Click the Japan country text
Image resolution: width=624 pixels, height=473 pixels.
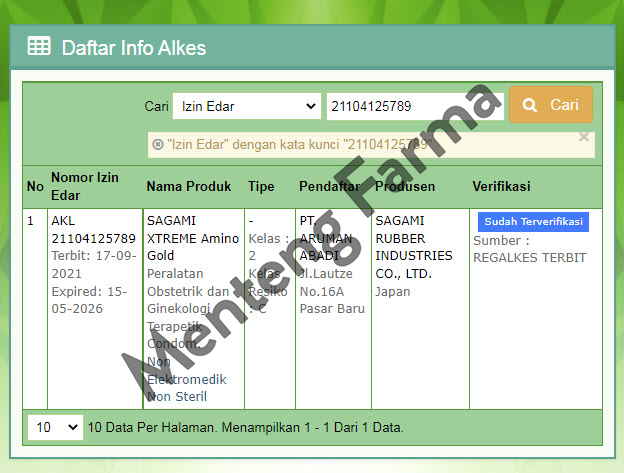393,292
